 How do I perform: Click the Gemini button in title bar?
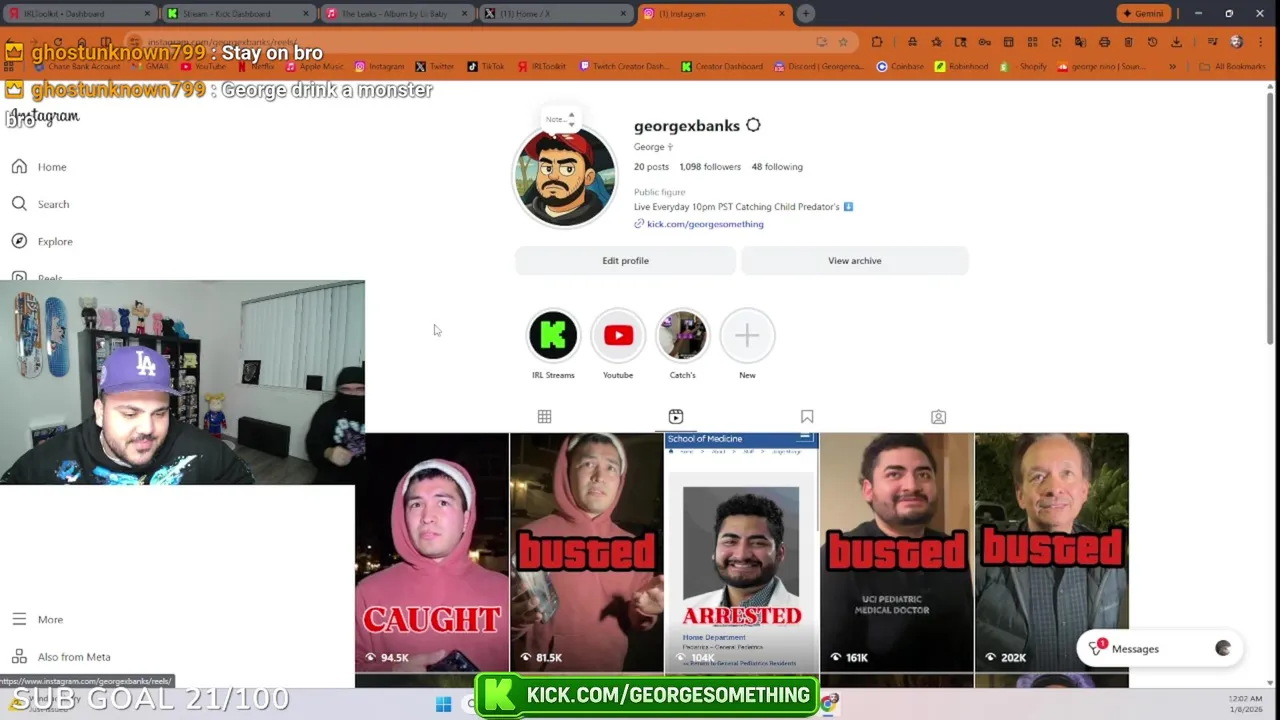[1143, 14]
